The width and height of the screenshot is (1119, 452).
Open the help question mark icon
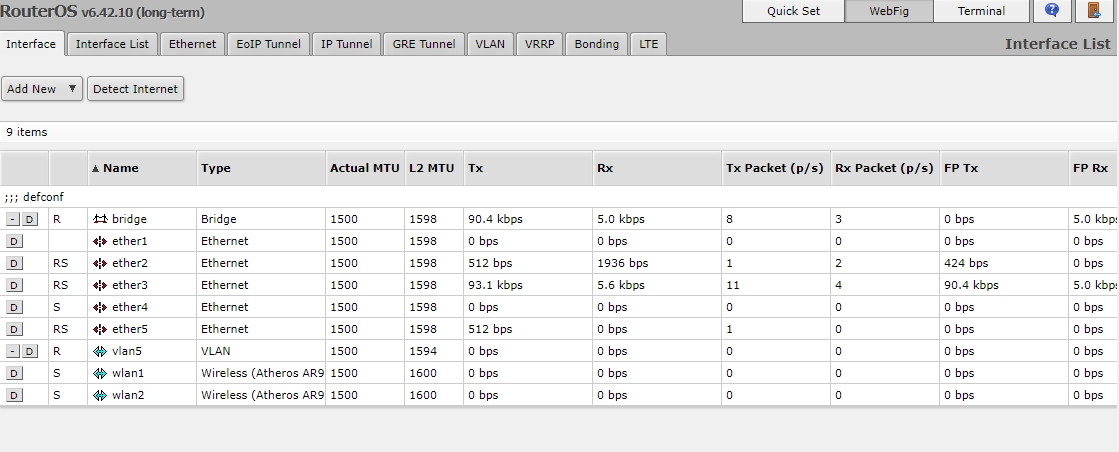(1051, 11)
